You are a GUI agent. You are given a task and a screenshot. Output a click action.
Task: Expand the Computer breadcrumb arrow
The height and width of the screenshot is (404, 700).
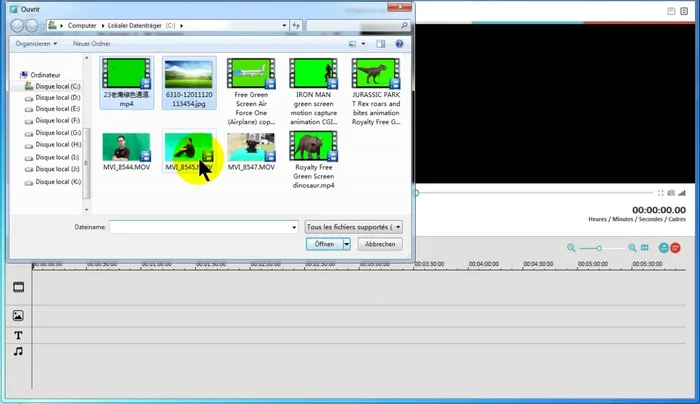(103, 26)
